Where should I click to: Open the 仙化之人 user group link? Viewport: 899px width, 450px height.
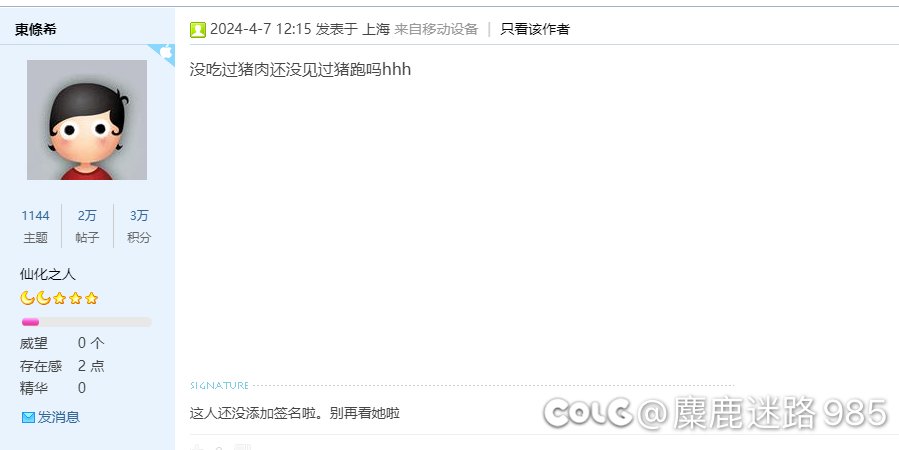pos(48,274)
